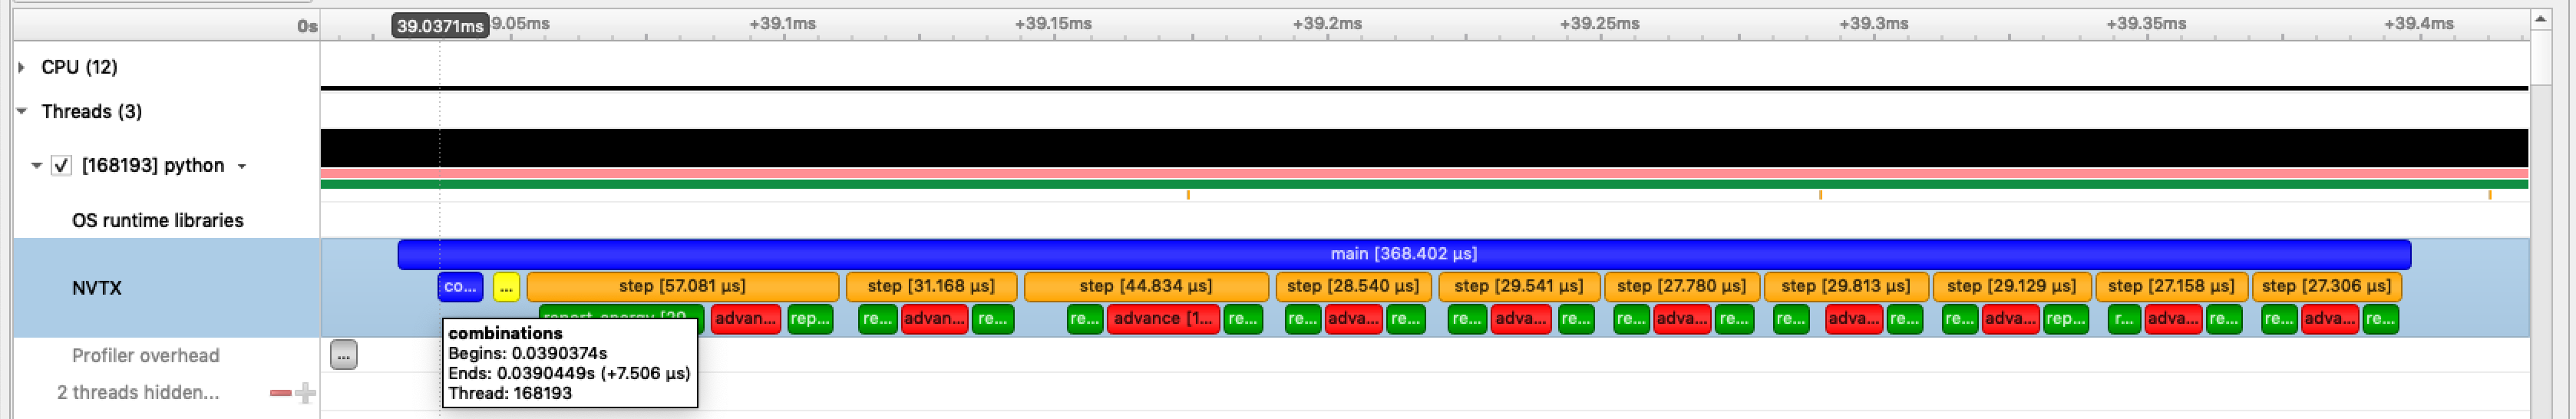Remove hidden threads with the red minus icon
2576x419 pixels.
tap(280, 393)
